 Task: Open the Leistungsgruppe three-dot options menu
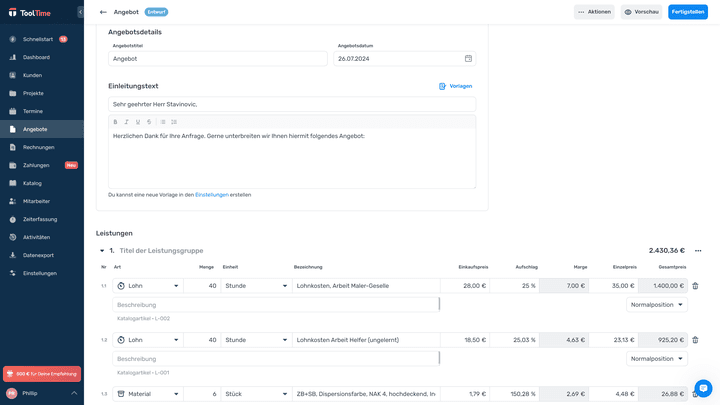coord(698,251)
